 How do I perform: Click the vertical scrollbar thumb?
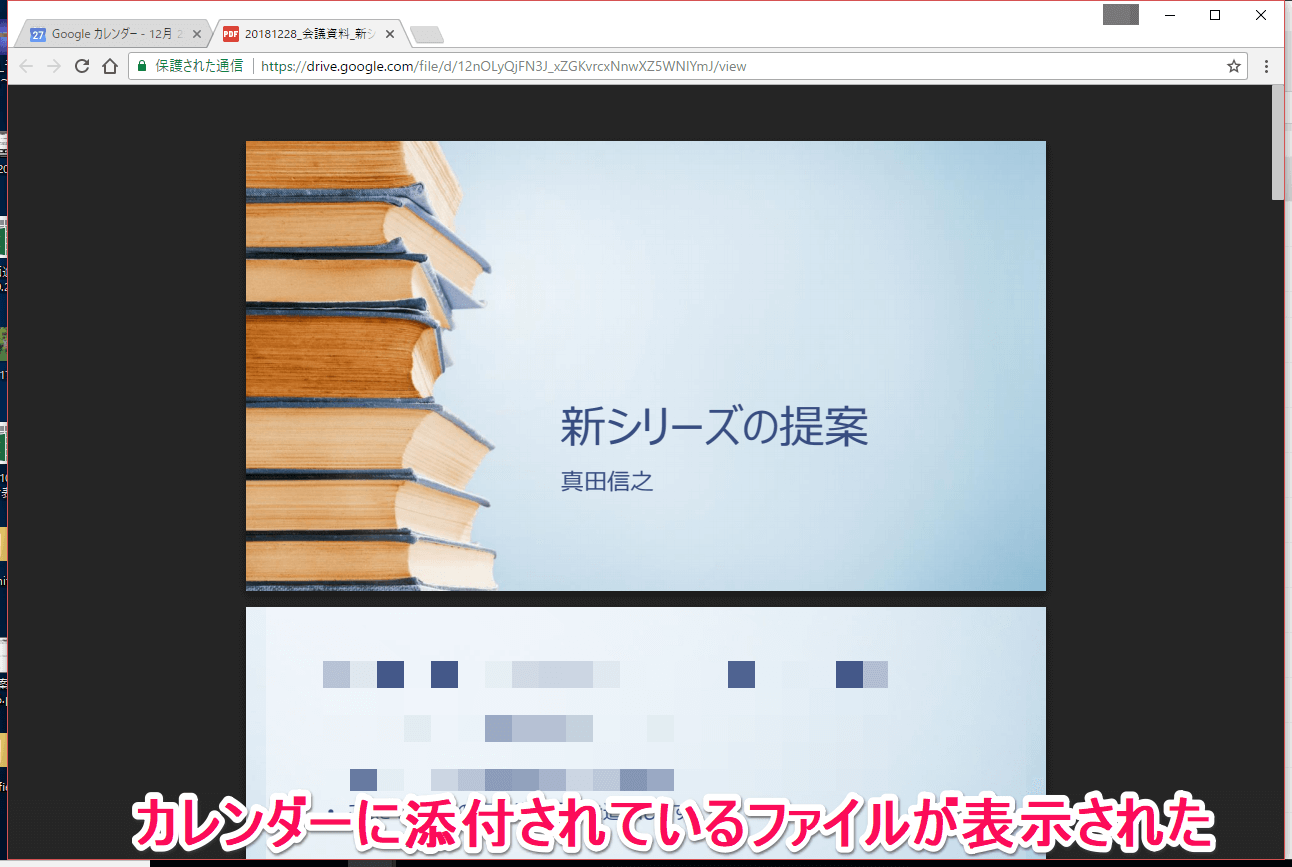point(1277,143)
